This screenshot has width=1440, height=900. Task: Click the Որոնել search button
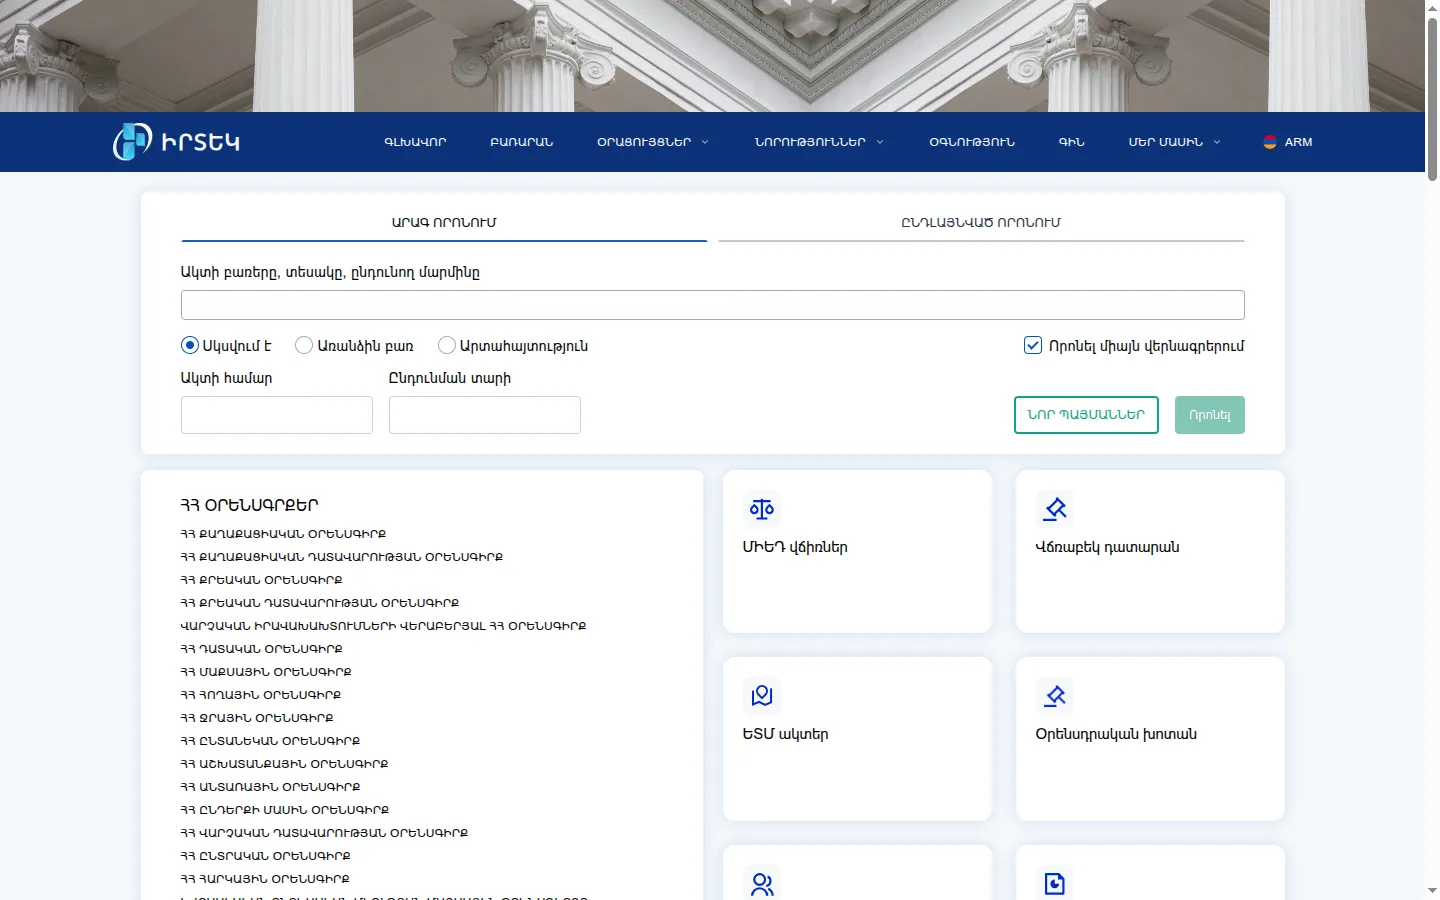pyautogui.click(x=1210, y=415)
